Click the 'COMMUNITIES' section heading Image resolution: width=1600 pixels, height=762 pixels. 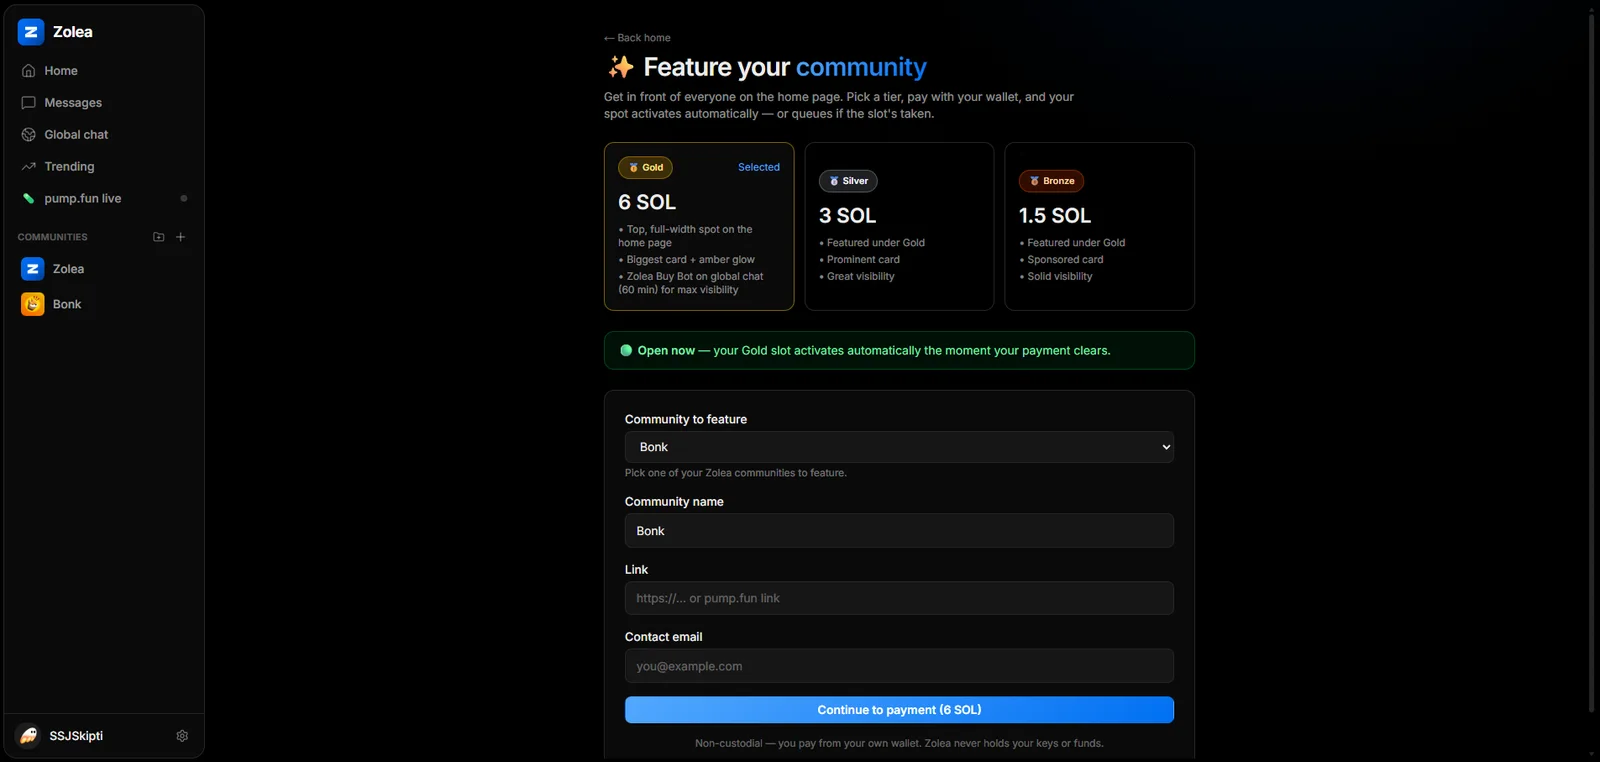click(53, 237)
